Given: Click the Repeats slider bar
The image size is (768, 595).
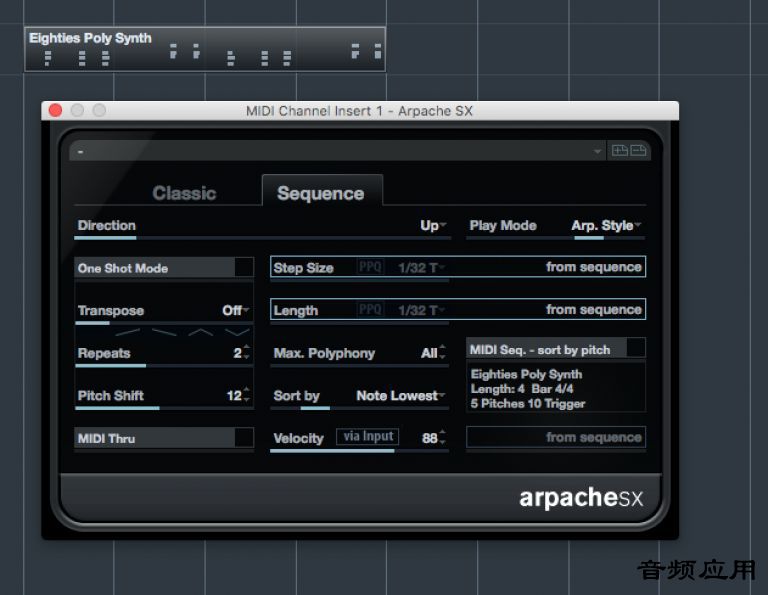Looking at the screenshot, I should [164, 365].
